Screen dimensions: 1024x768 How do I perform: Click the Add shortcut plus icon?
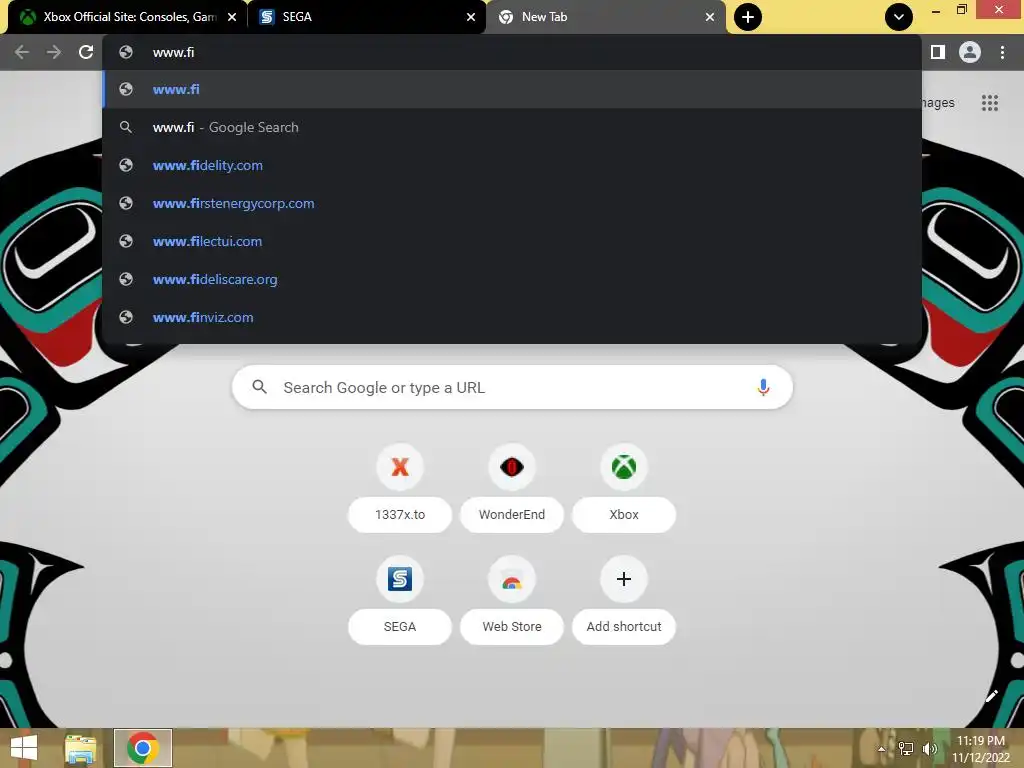(x=624, y=579)
